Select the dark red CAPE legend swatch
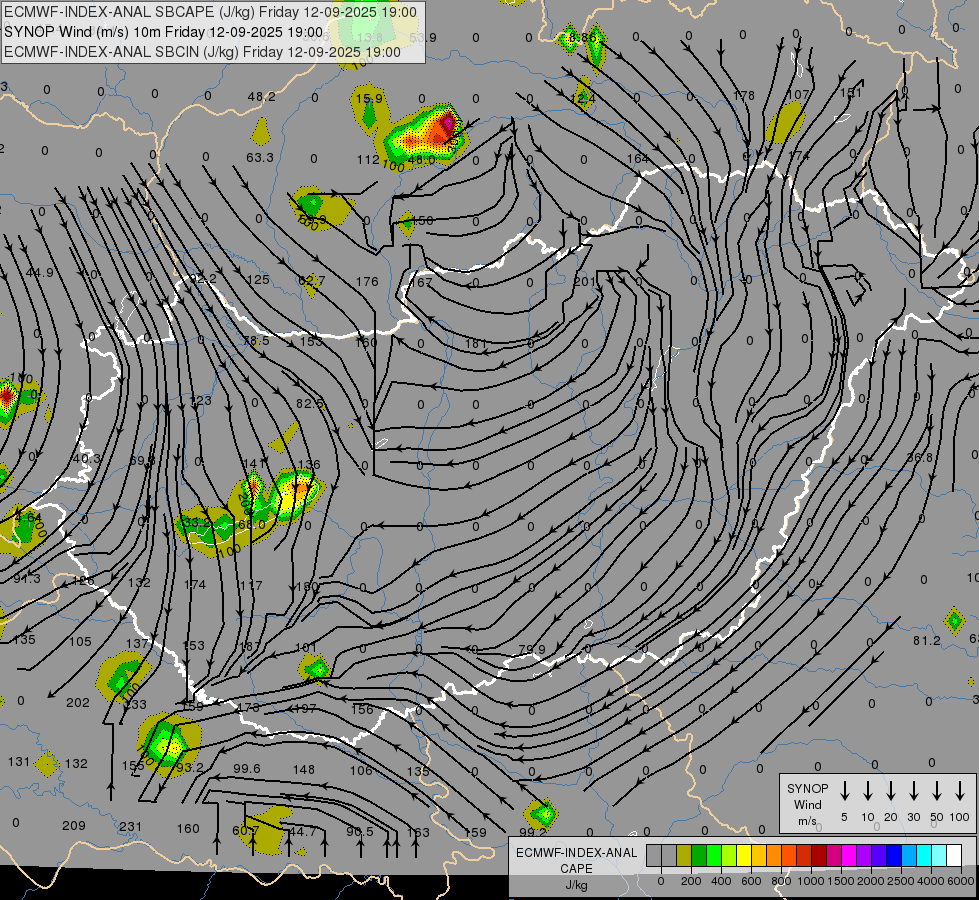The image size is (979, 900). (819, 856)
